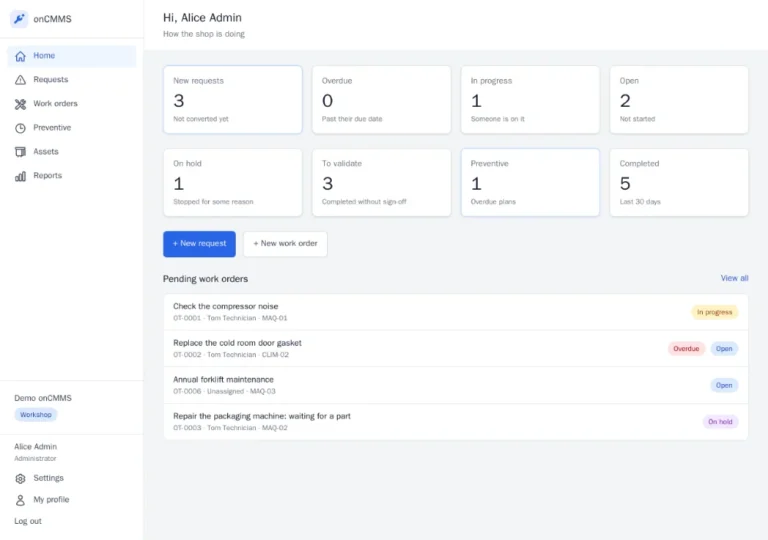Screen dimensions: 768x540
Task: Click the Overdue badge on gasket order
Action: (x=686, y=348)
